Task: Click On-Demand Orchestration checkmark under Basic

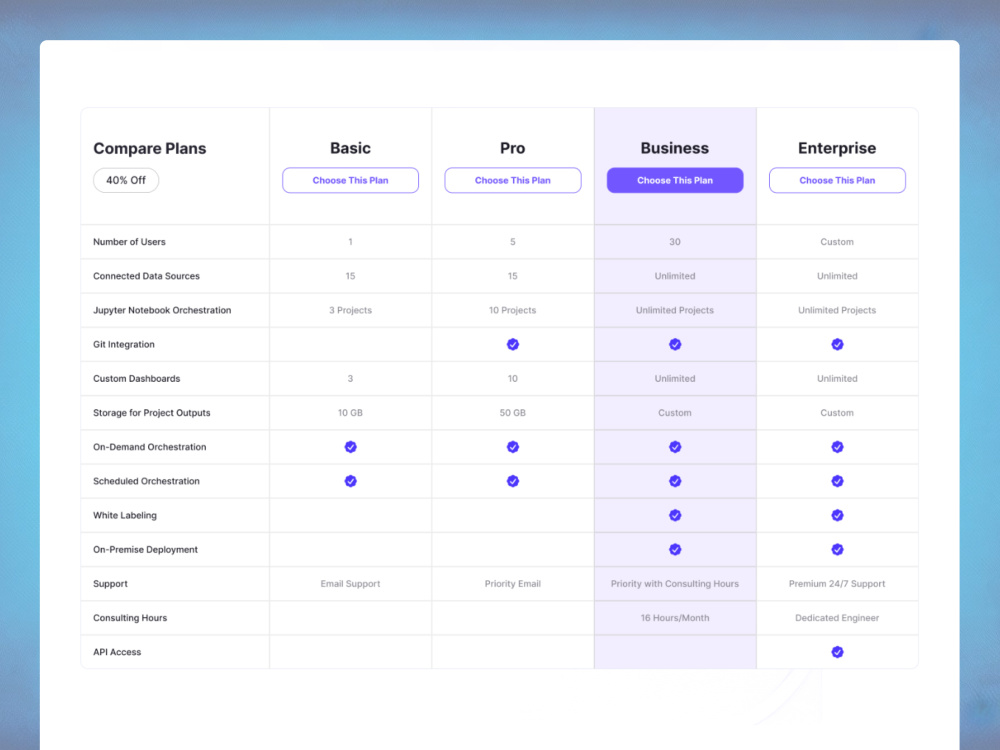Action: click(x=350, y=447)
